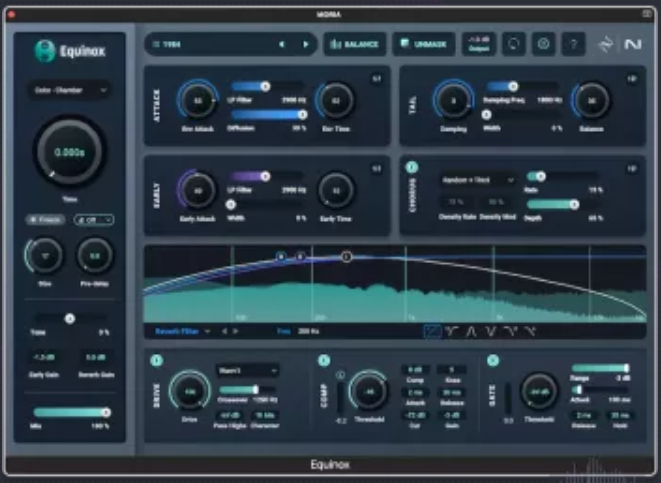Toggle the Freeze button
The image size is (661, 483).
tap(46, 220)
